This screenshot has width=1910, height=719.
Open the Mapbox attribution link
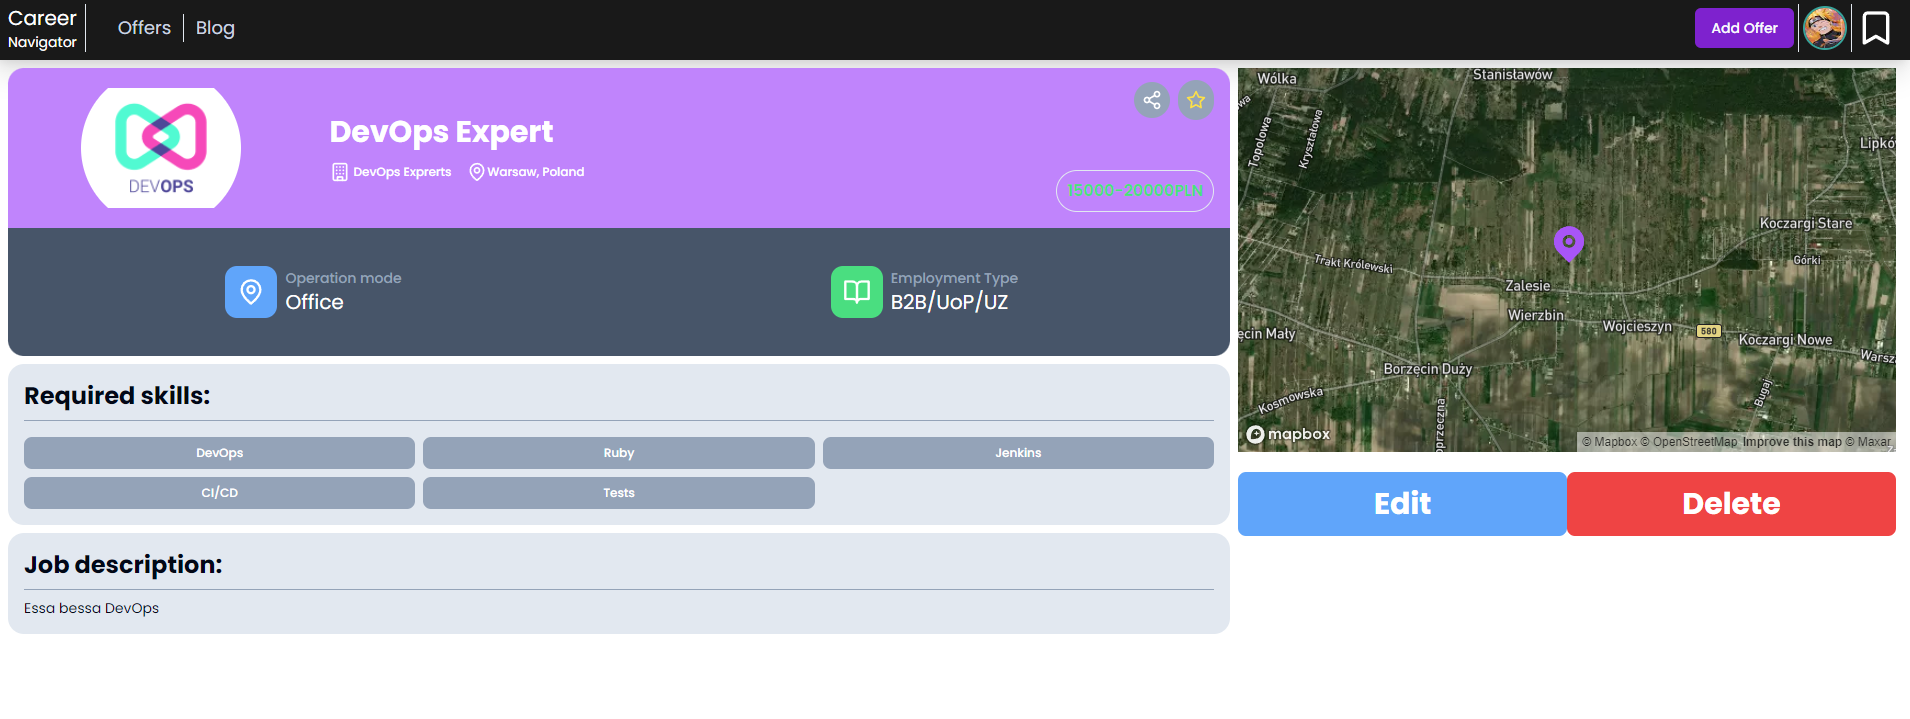1609,442
